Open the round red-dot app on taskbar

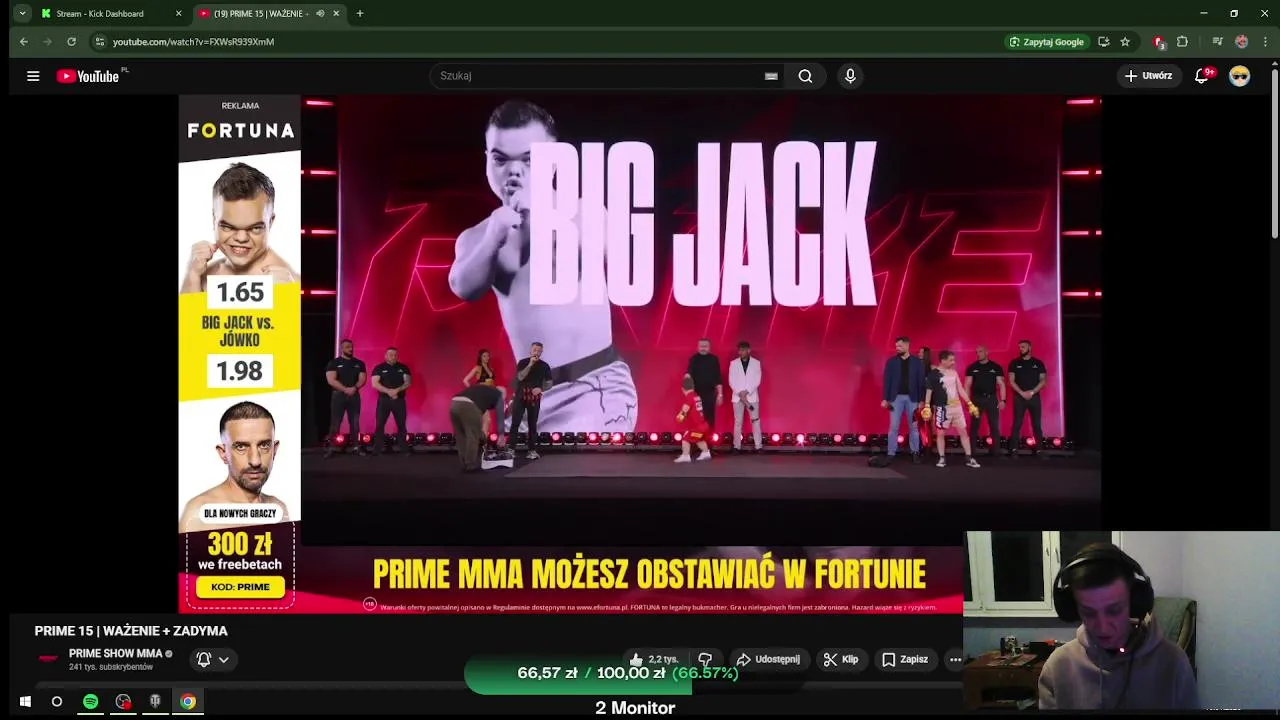click(123, 702)
